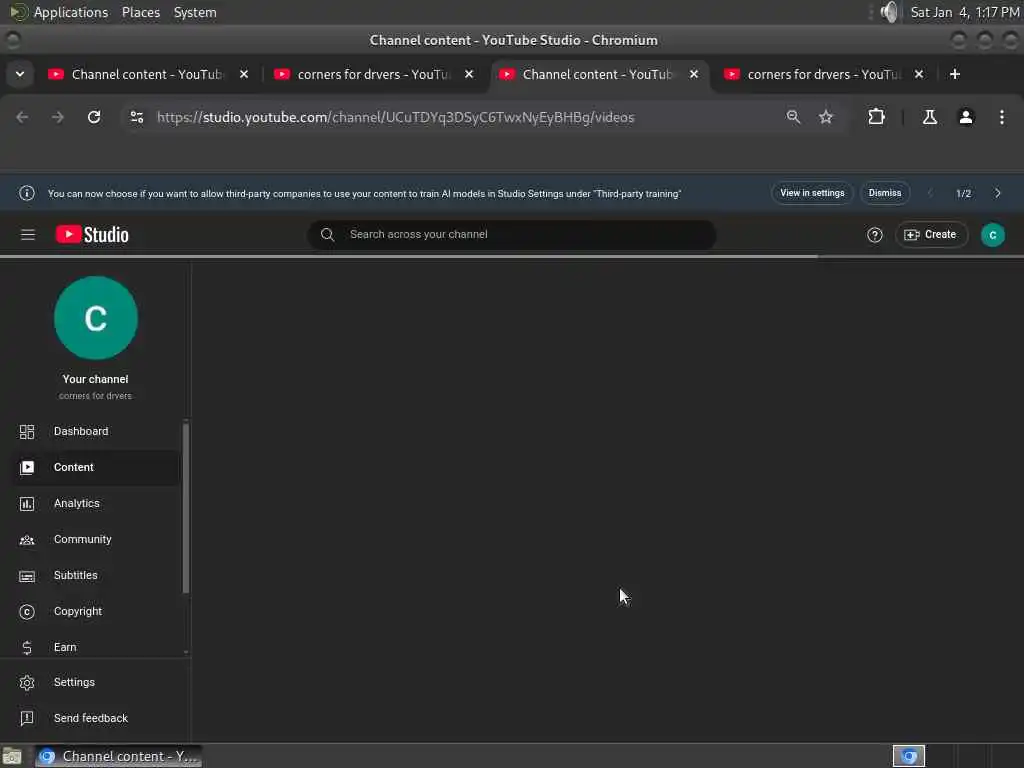Go back in the browser
1024x768 pixels.
tap(22, 117)
